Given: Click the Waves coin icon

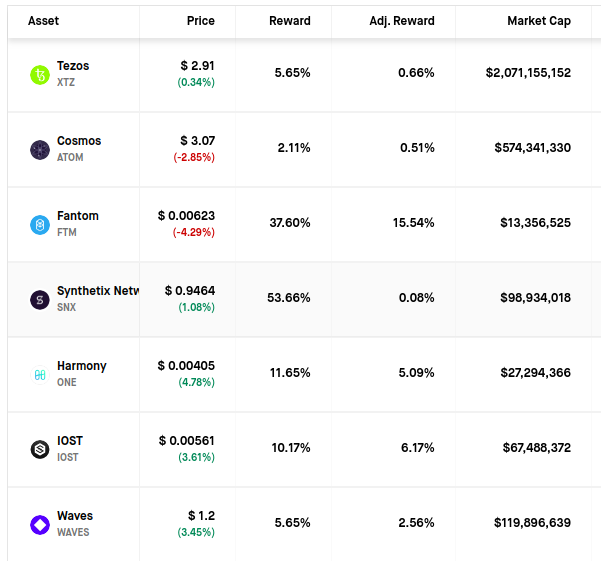Looking at the screenshot, I should coord(40,525).
